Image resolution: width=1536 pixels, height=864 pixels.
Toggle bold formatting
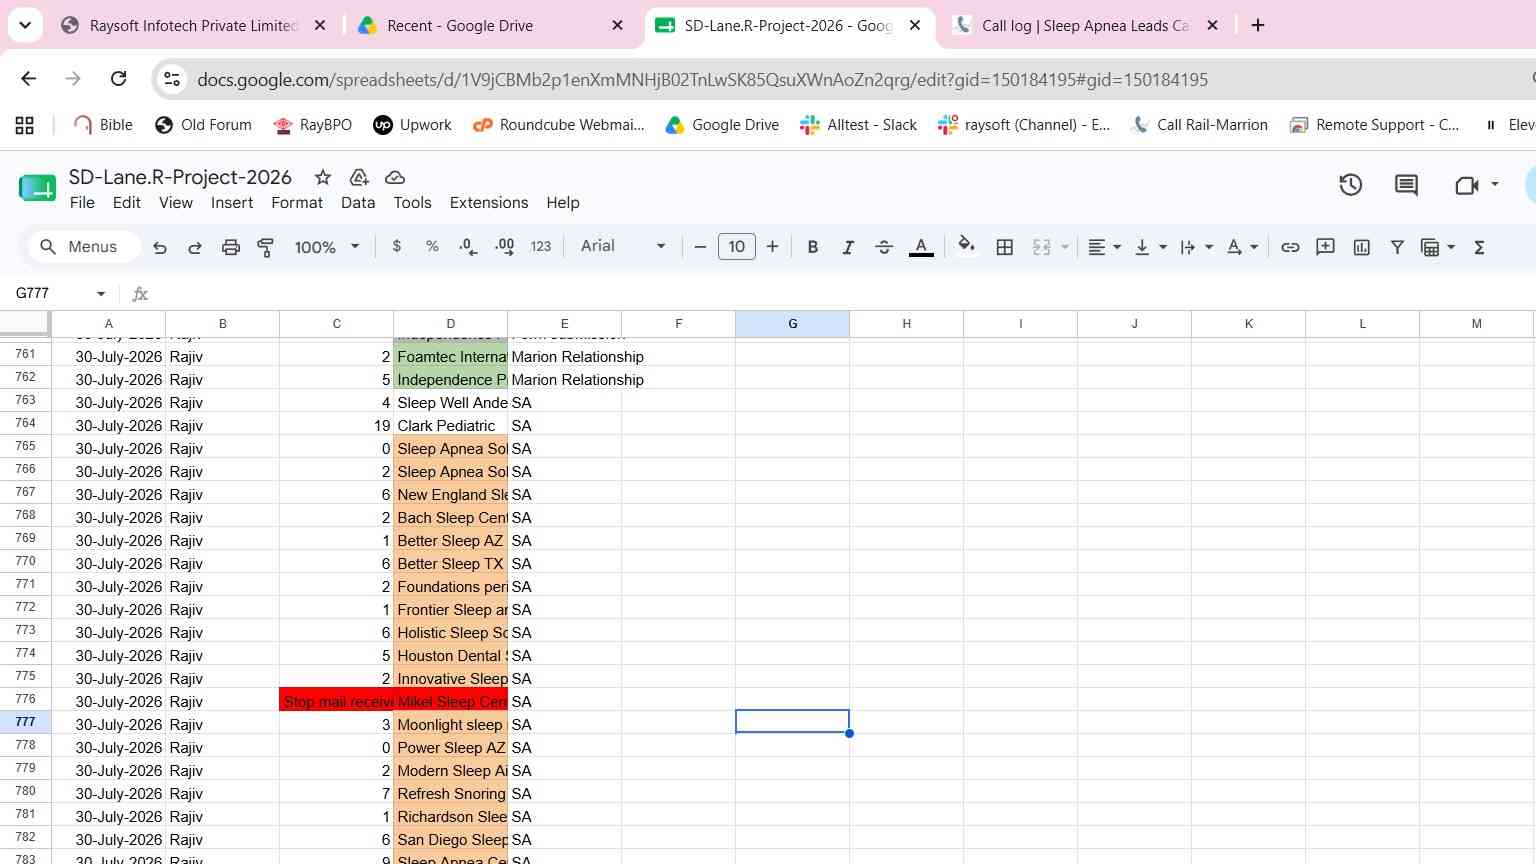click(813, 247)
